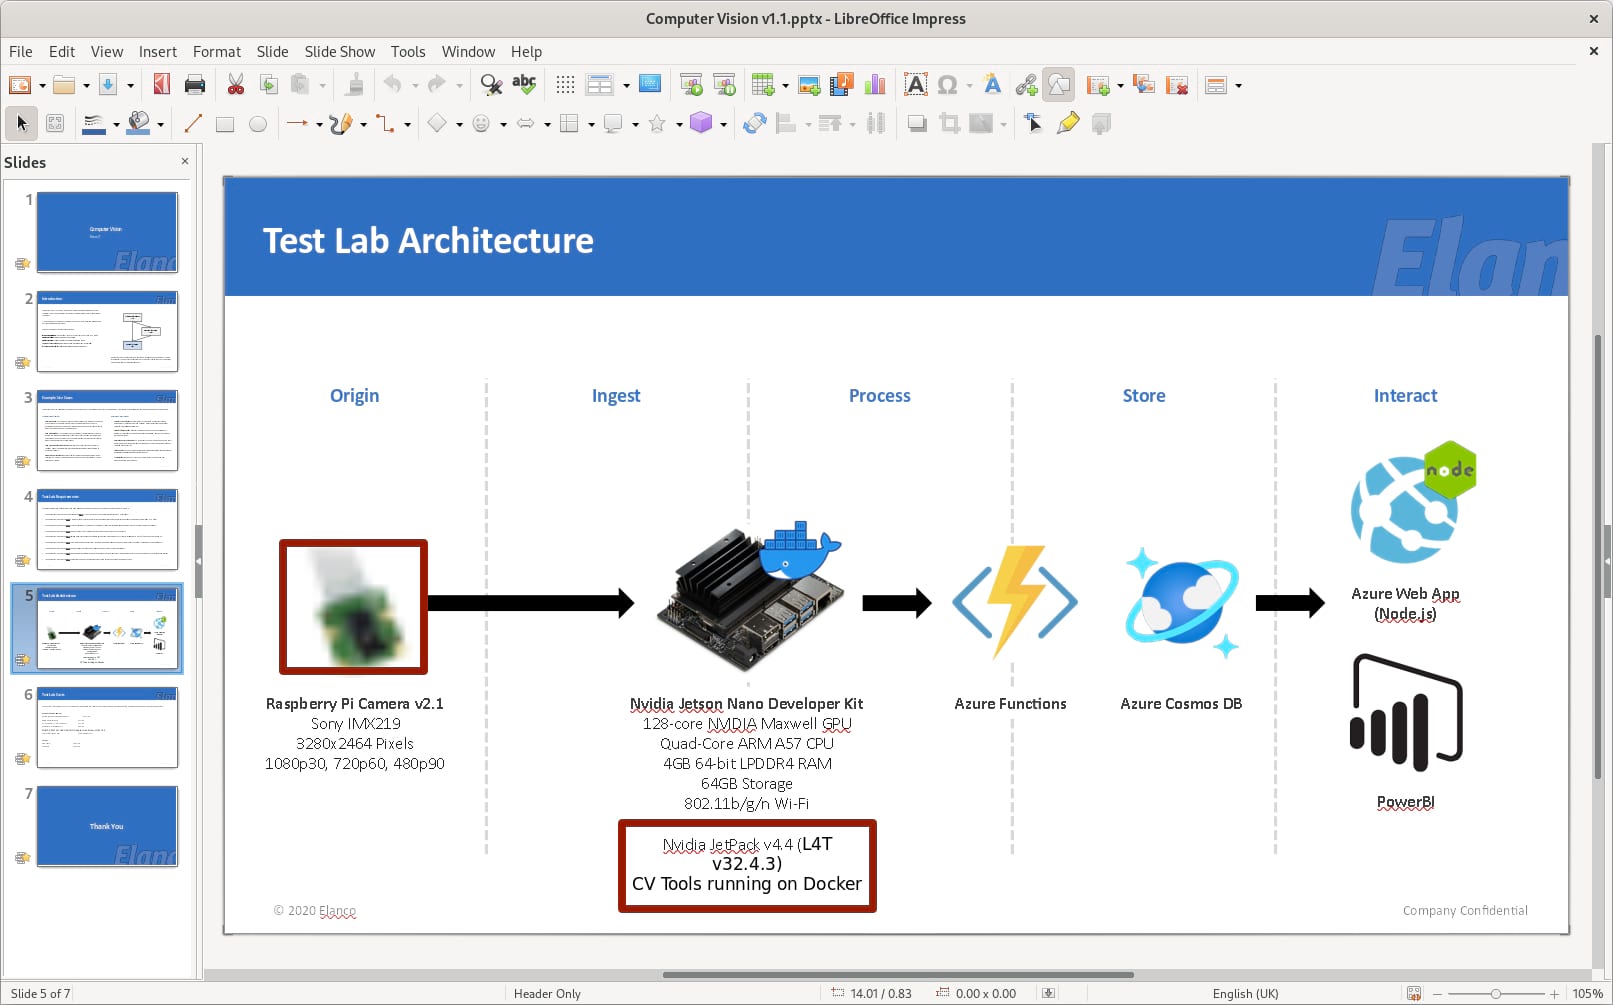Toggle Show Draw Functions toolbar
This screenshot has width=1613, height=1005.
click(1059, 85)
